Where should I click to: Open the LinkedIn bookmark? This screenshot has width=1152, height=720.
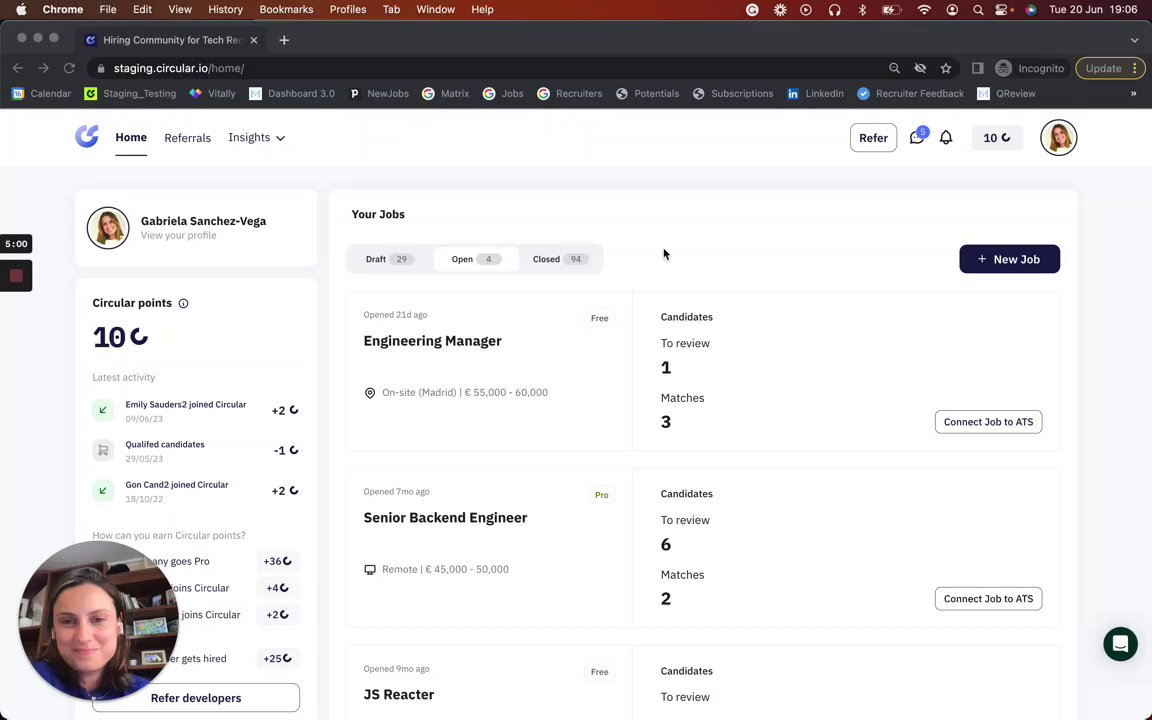pos(816,93)
